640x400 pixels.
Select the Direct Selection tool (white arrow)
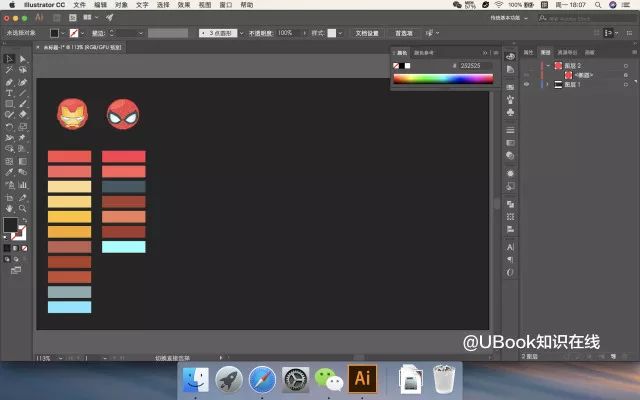[x=23, y=59]
